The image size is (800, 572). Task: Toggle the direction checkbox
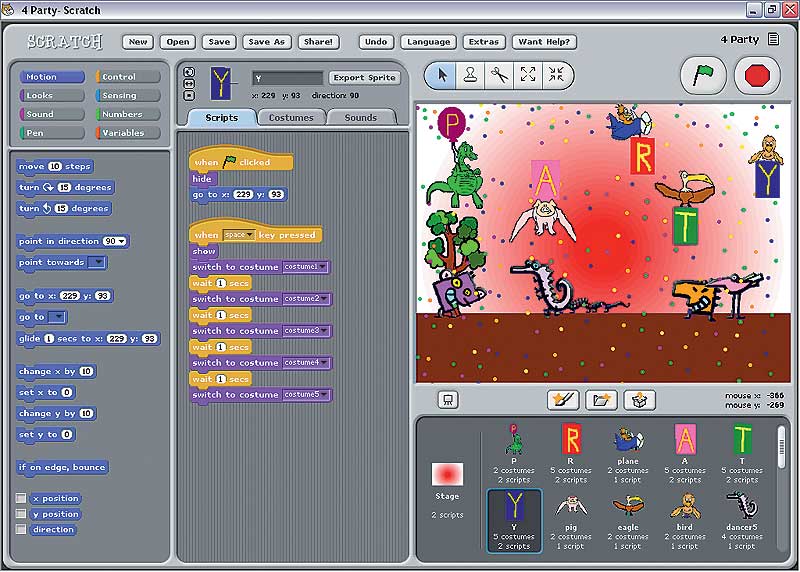21,529
